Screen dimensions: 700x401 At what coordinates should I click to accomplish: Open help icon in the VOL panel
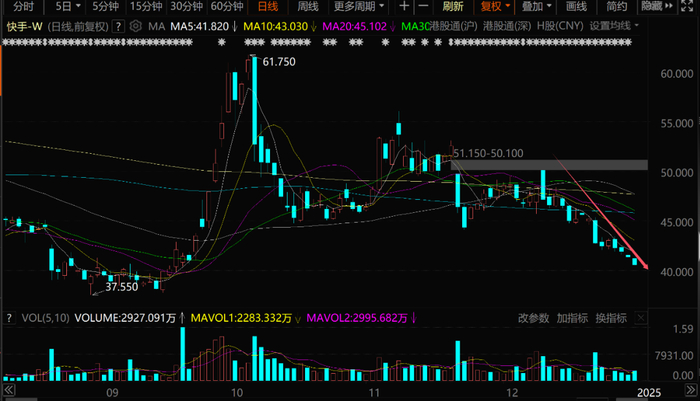(8, 318)
